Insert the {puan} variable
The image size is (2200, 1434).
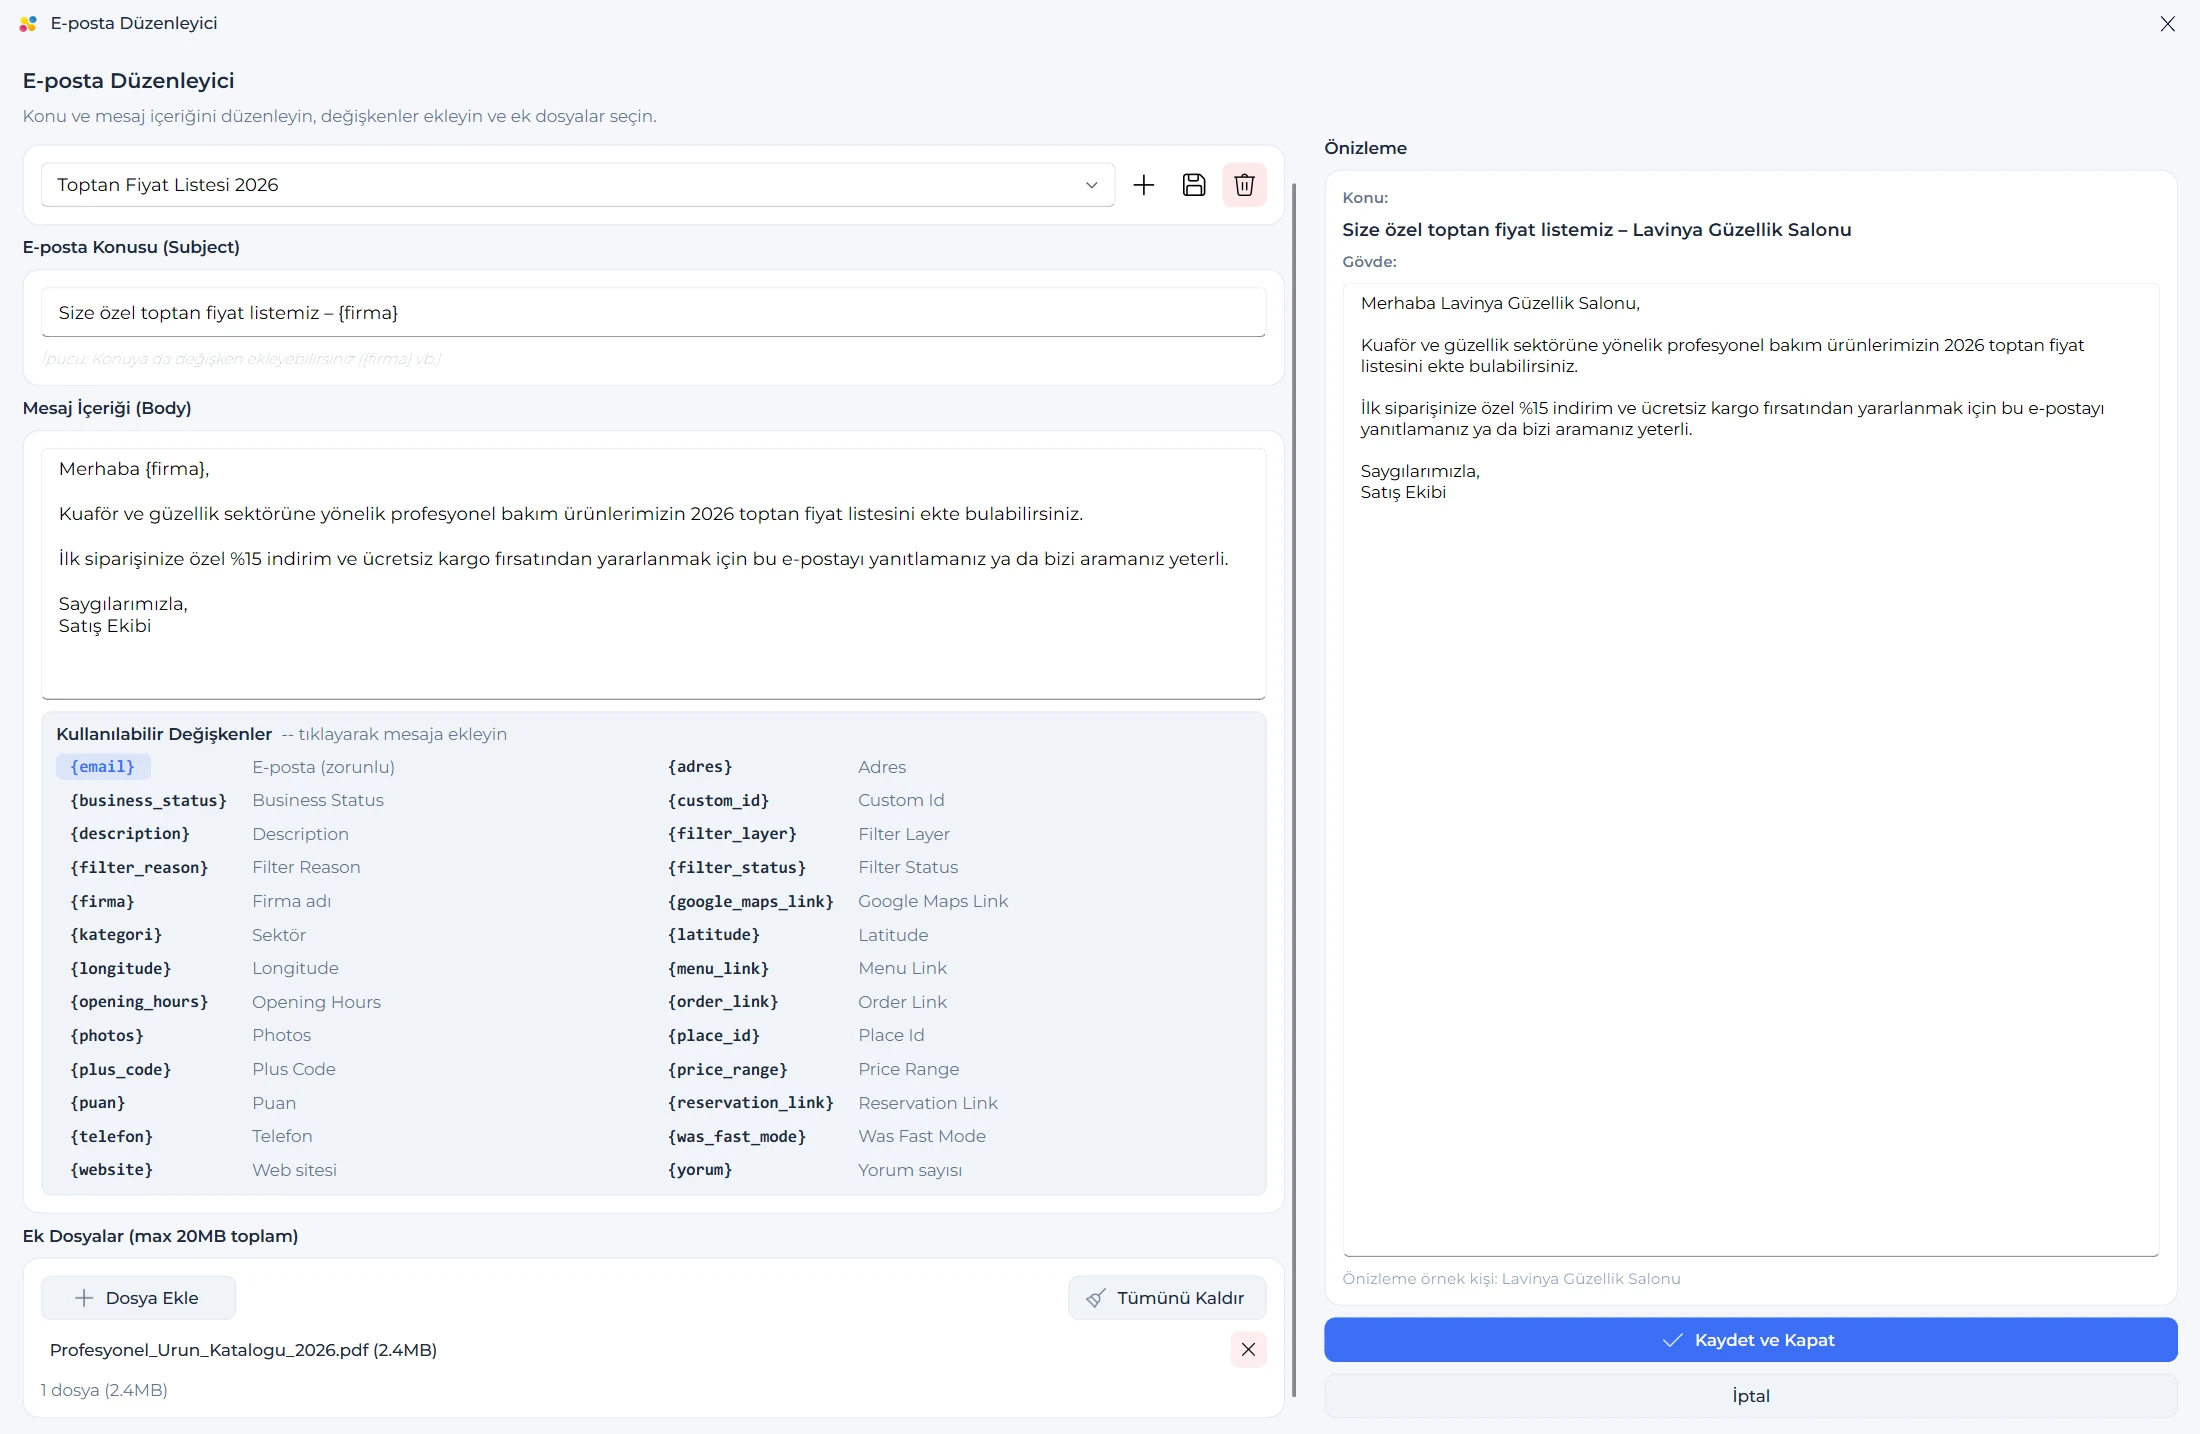[x=98, y=1103]
